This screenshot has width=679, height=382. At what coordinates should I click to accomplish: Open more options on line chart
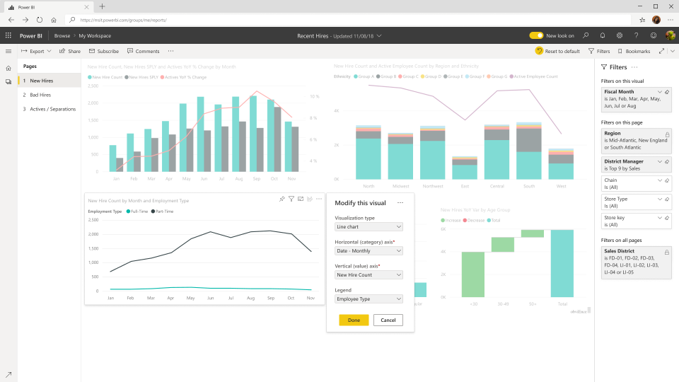coord(319,199)
